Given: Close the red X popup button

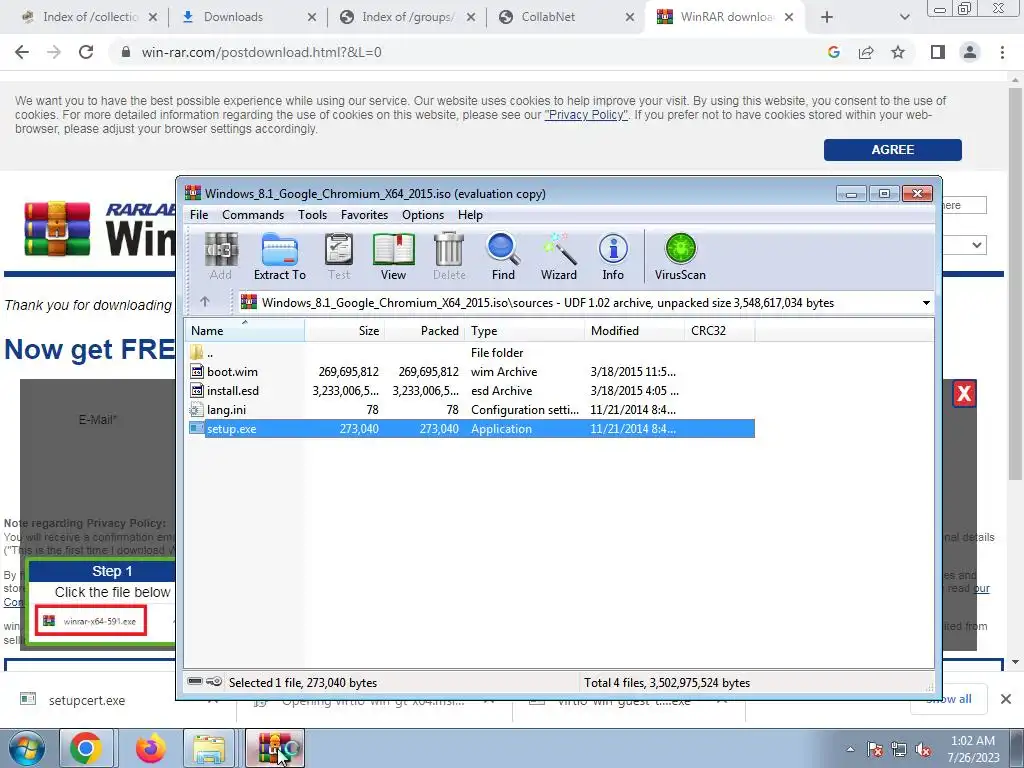Looking at the screenshot, I should pos(964,393).
